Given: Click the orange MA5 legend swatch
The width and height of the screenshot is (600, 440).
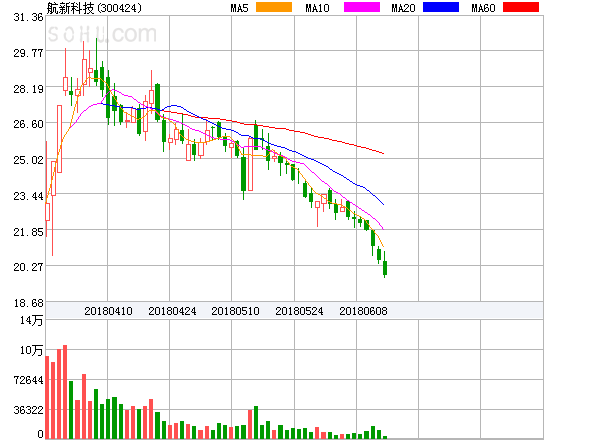Looking at the screenshot, I should 274,7.
